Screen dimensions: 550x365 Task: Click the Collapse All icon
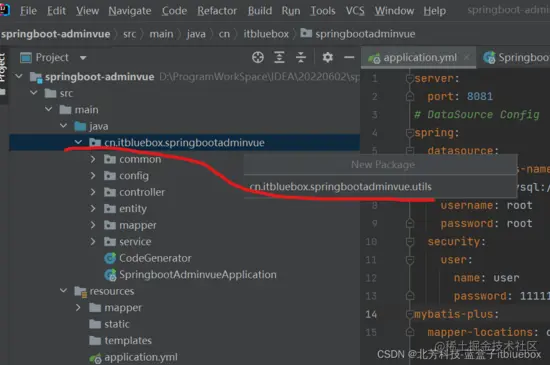(301, 57)
